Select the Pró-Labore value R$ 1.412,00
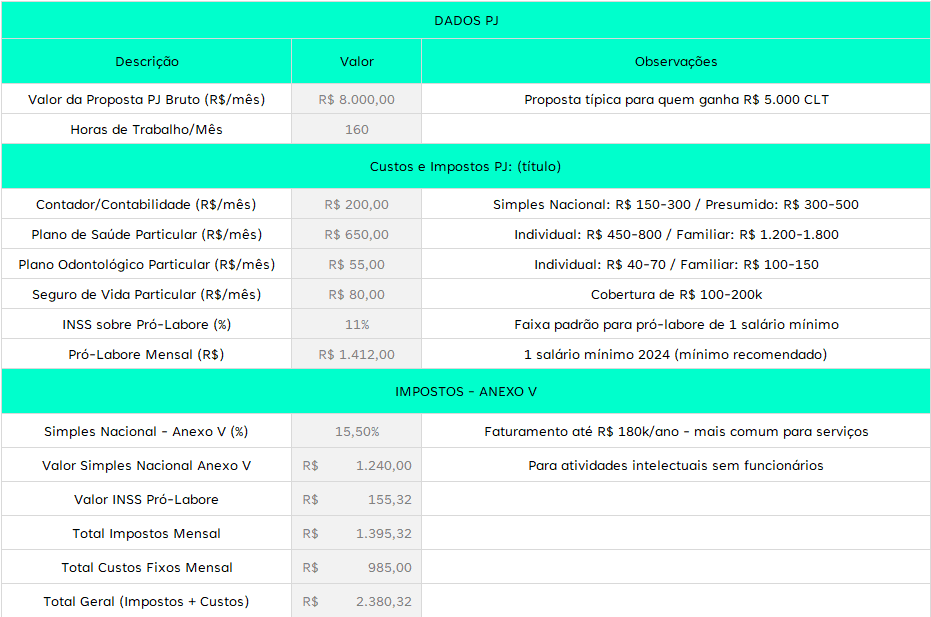The width and height of the screenshot is (931, 617). click(x=356, y=354)
